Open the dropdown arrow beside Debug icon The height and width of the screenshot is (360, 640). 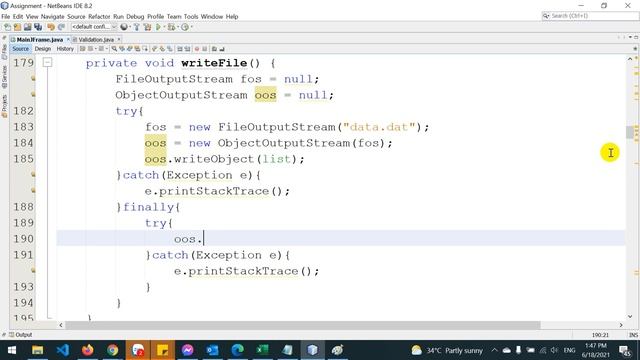[178, 27]
